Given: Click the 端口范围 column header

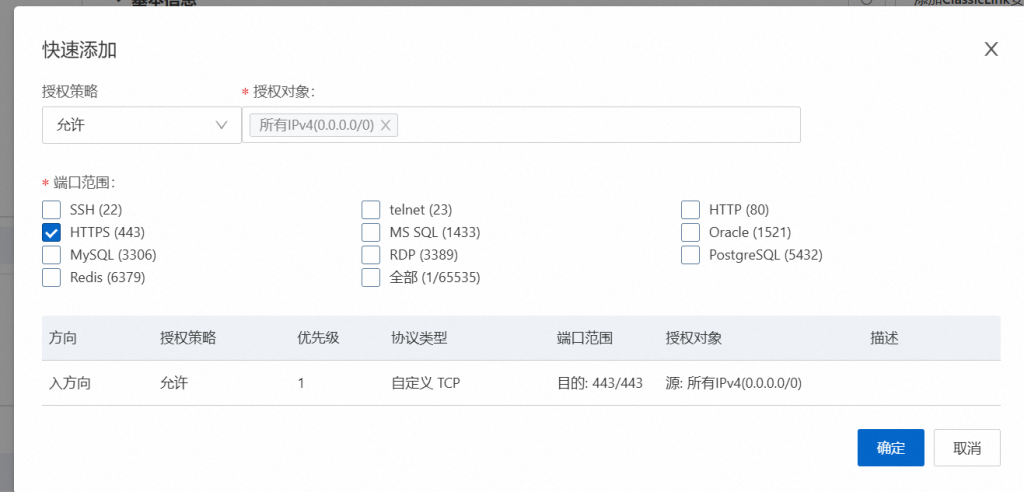Looking at the screenshot, I should coord(584,338).
